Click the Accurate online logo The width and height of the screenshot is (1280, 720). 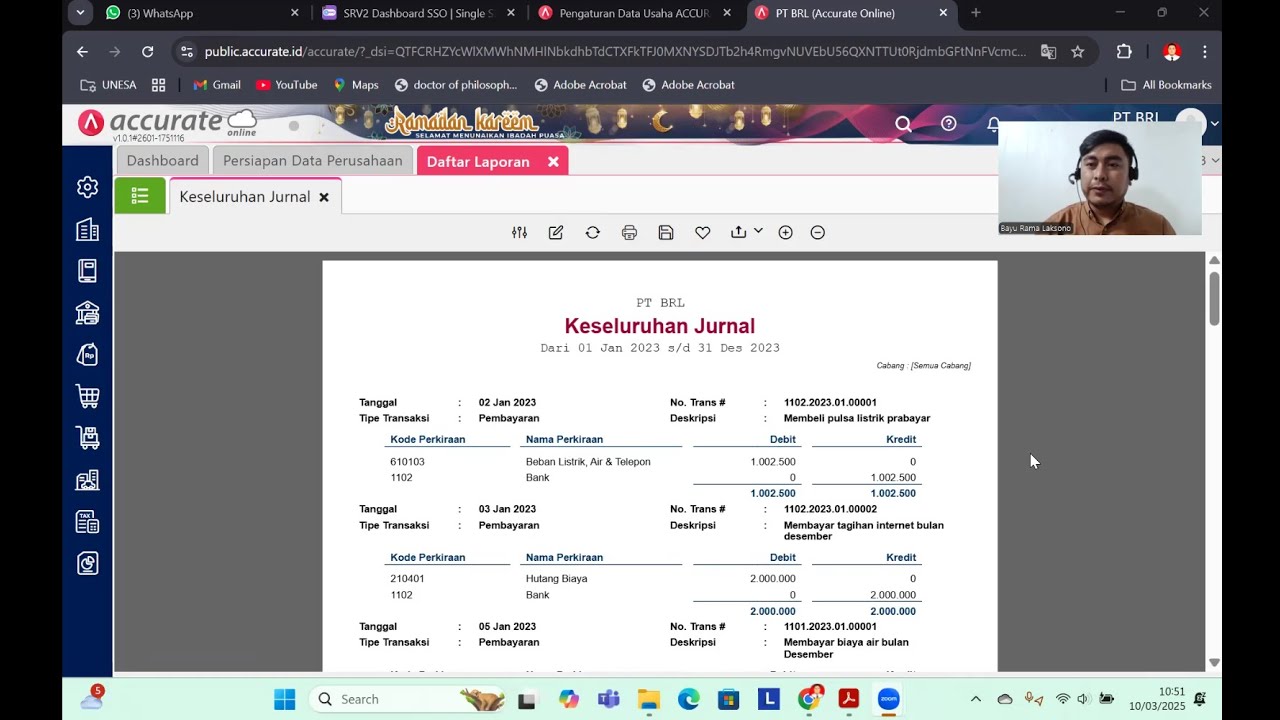pos(170,124)
